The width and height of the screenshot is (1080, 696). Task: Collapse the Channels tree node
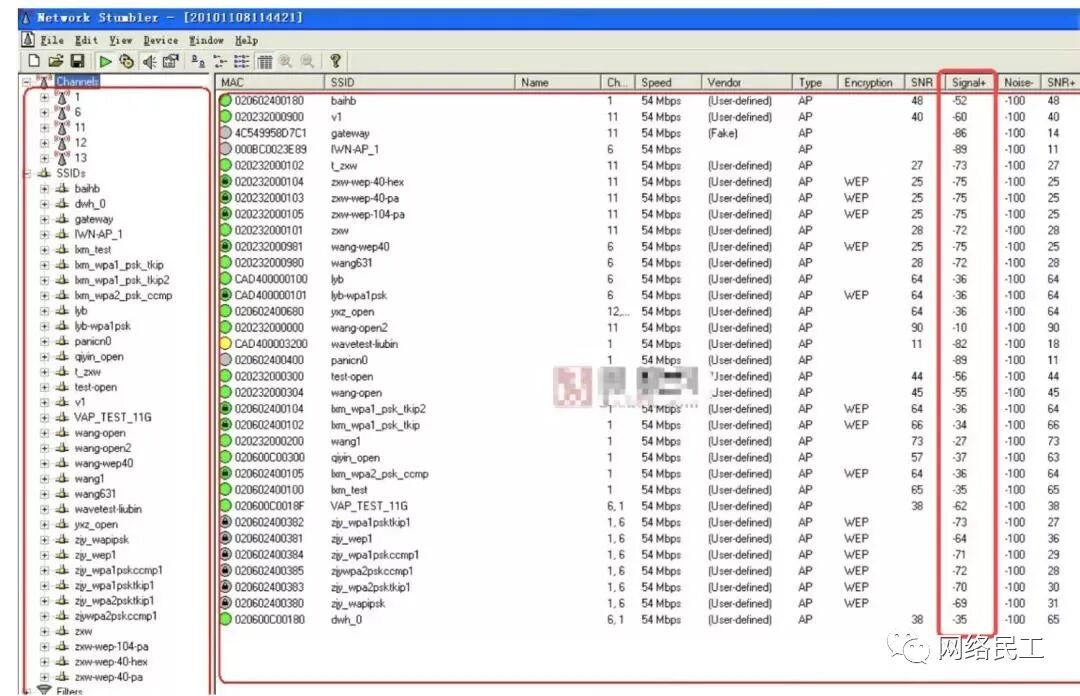click(27, 81)
